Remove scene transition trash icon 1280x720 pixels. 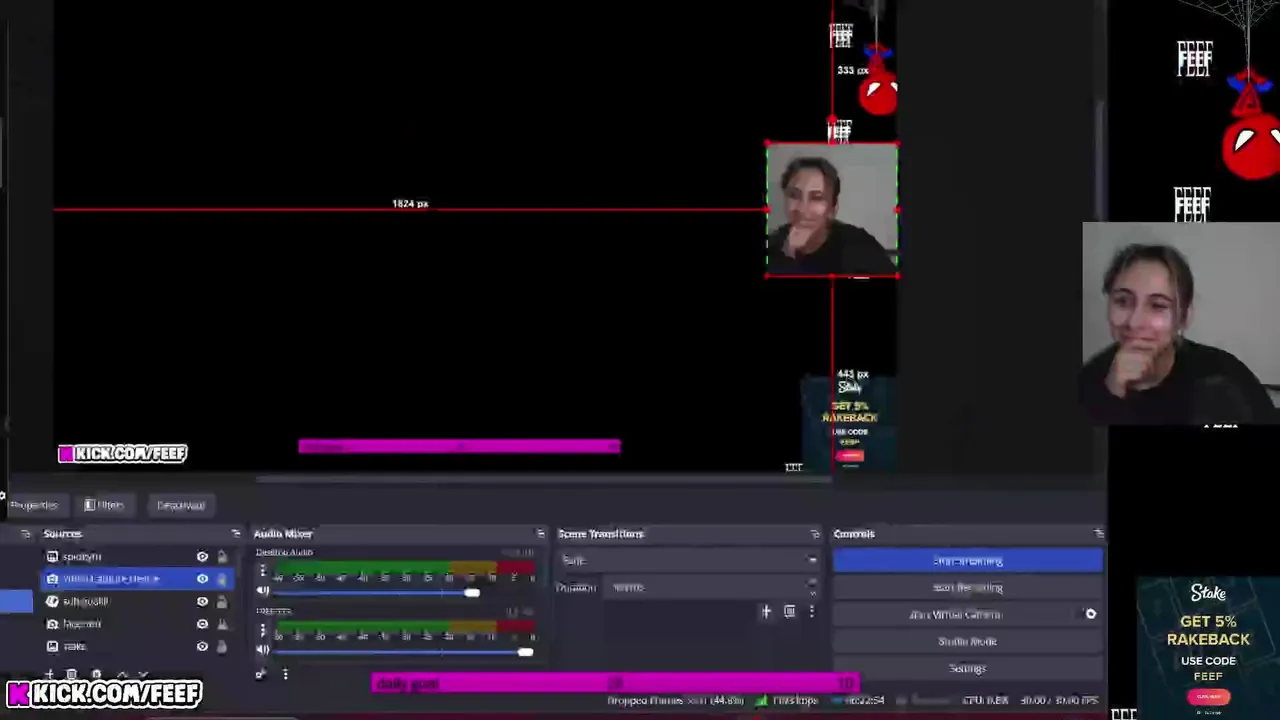(x=789, y=611)
